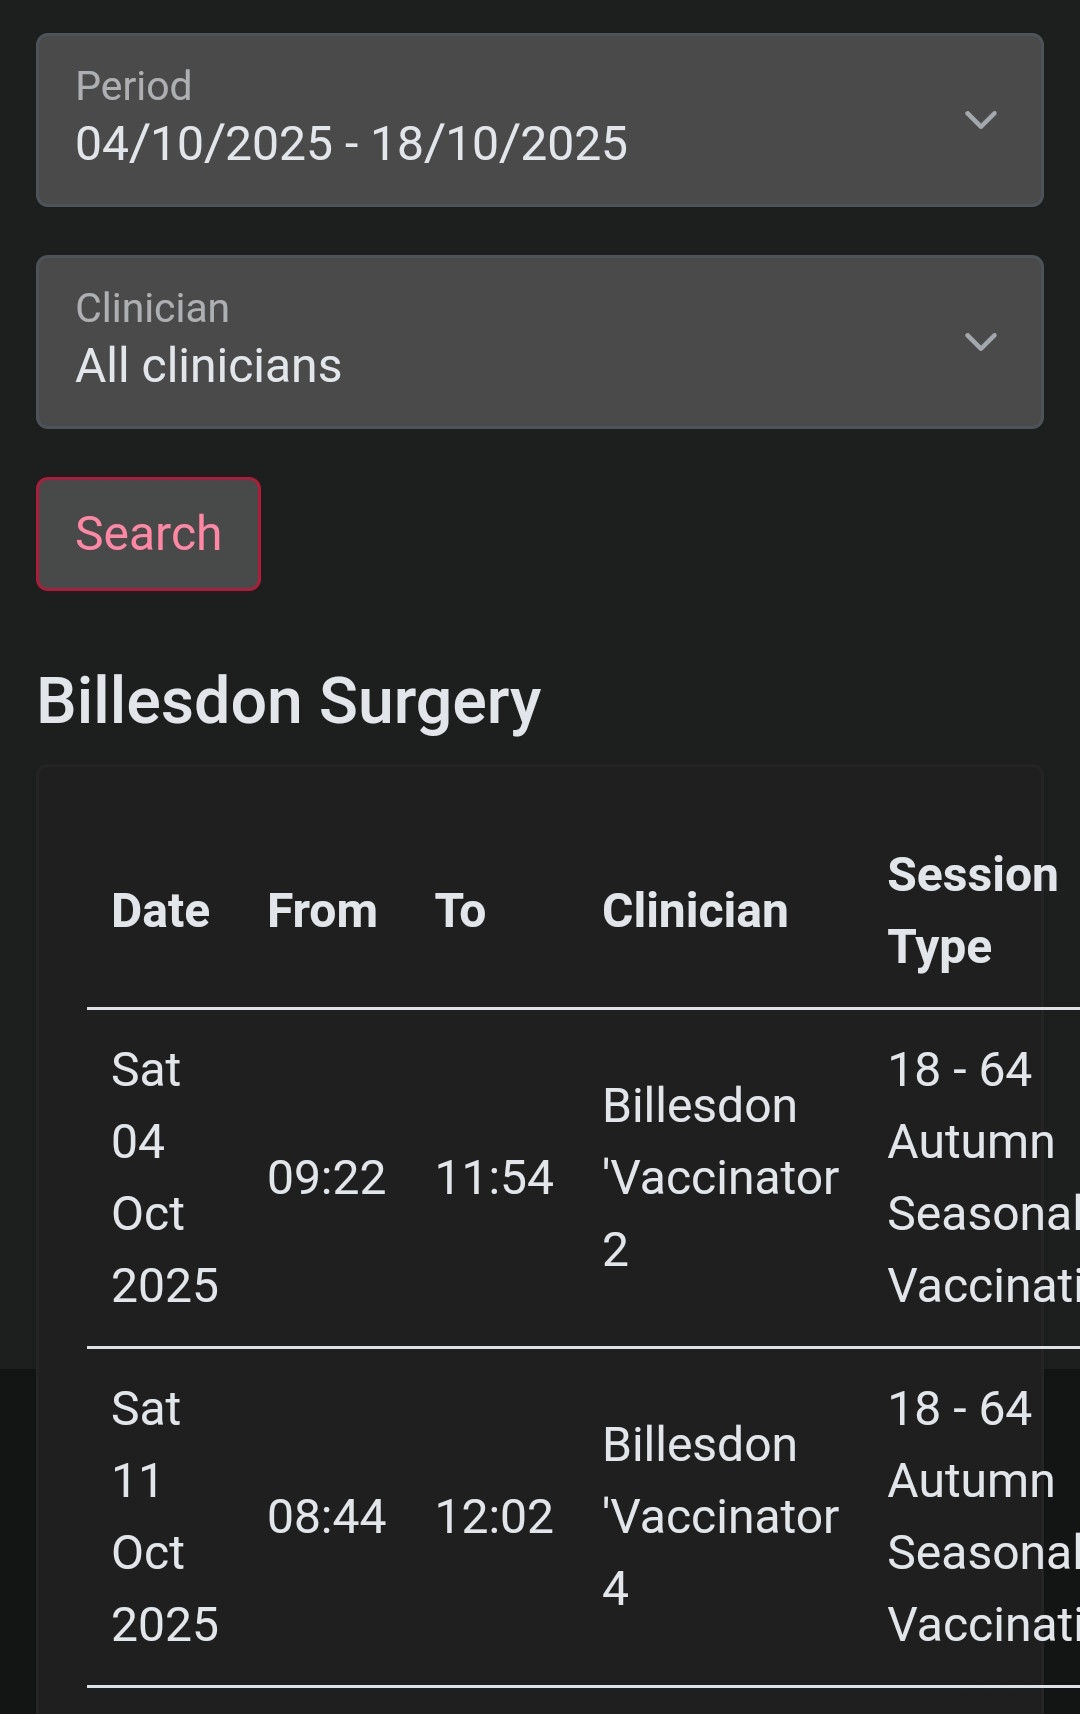The width and height of the screenshot is (1080, 1714).
Task: Select the Sat 04 Oct 2025 date cell
Action: tap(164, 1177)
